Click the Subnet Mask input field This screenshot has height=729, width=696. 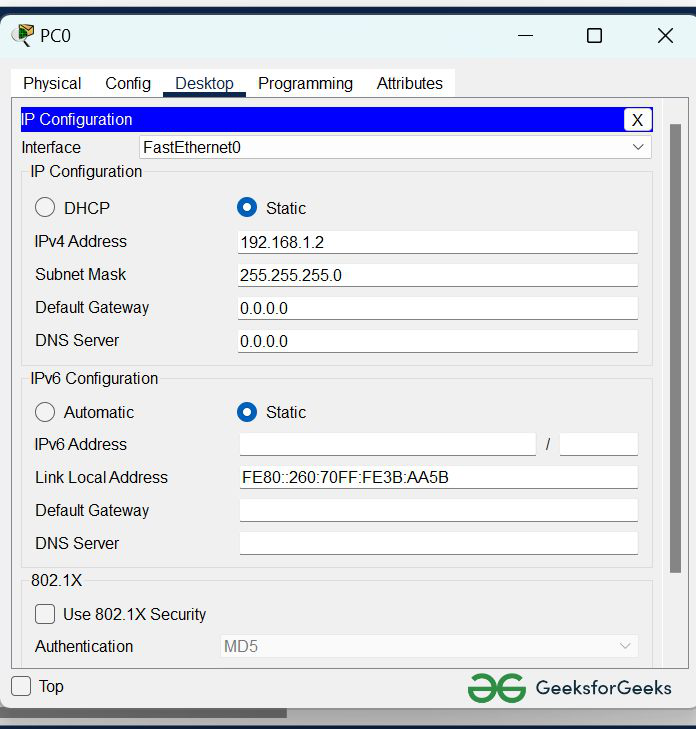pyautogui.click(x=437, y=275)
